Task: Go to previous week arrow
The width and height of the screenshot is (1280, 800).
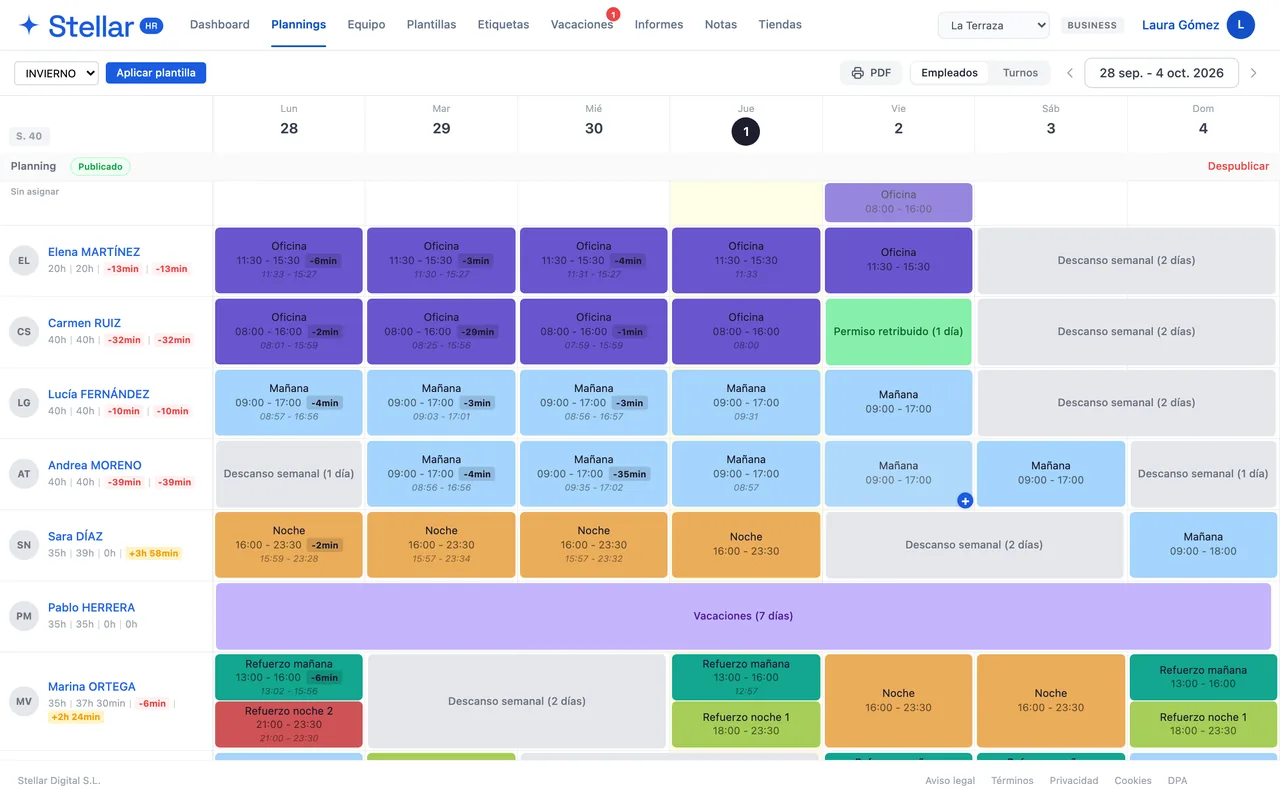Action: 1069,73
